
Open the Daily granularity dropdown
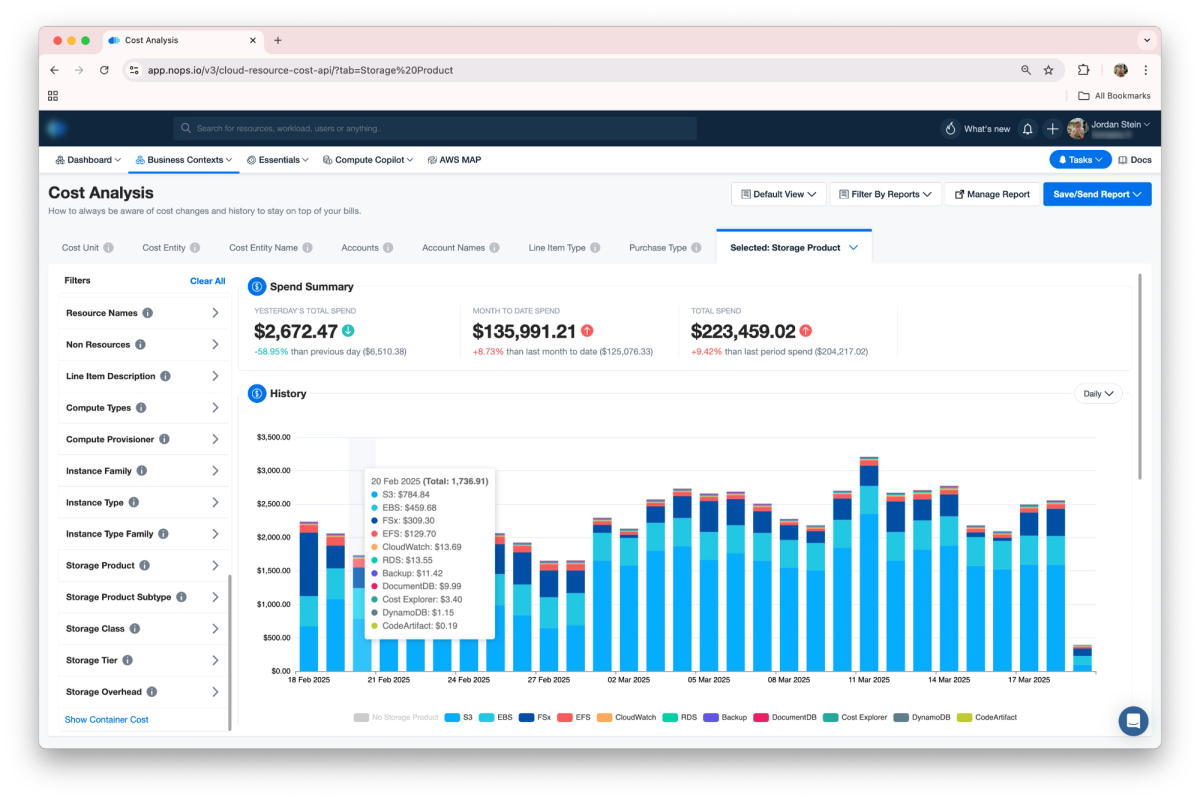(x=1098, y=394)
